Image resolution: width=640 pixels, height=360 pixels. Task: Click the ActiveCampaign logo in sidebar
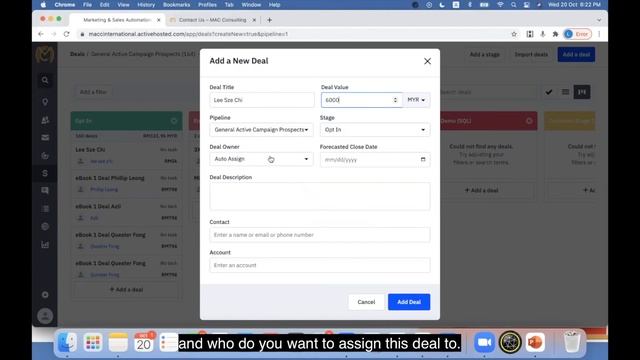pyautogui.click(x=45, y=54)
